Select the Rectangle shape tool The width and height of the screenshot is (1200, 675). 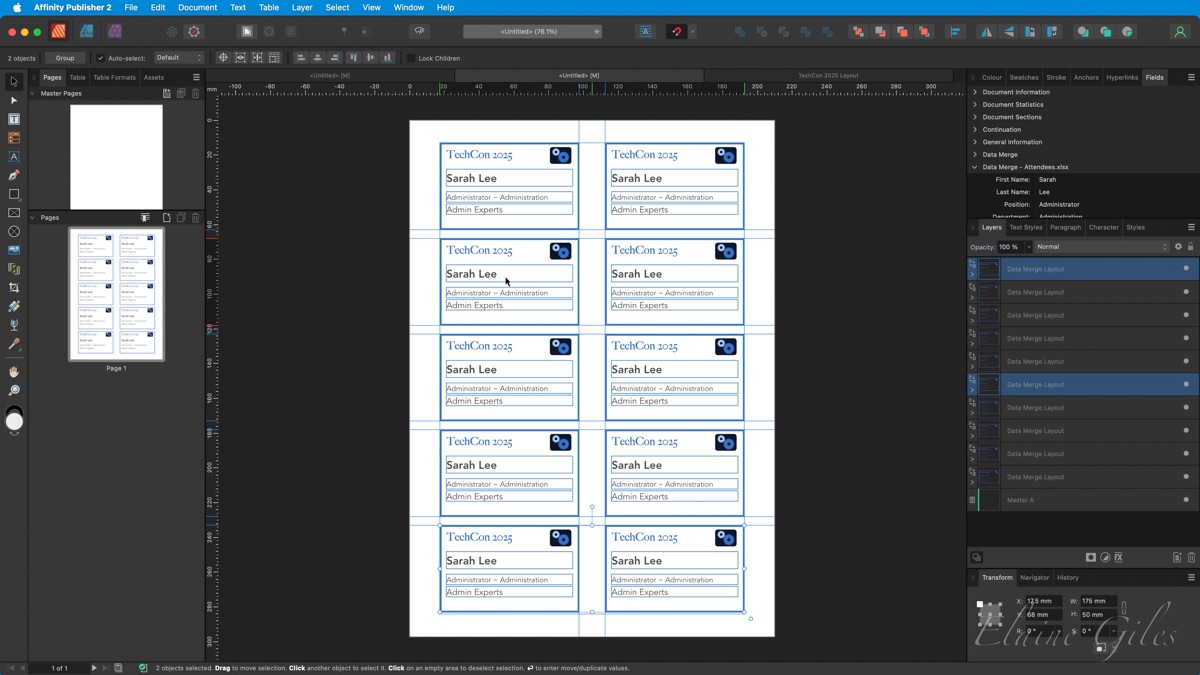coord(14,194)
